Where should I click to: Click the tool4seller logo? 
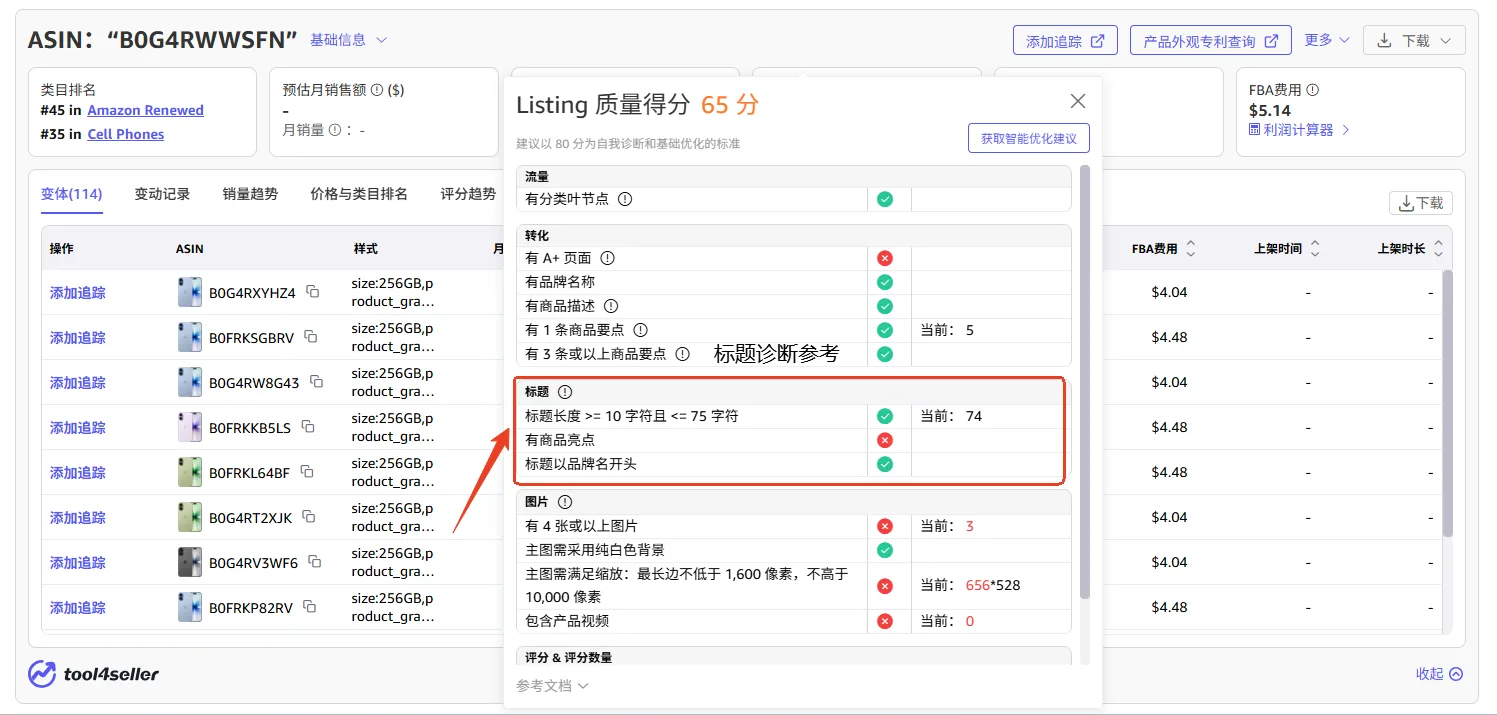click(x=94, y=674)
